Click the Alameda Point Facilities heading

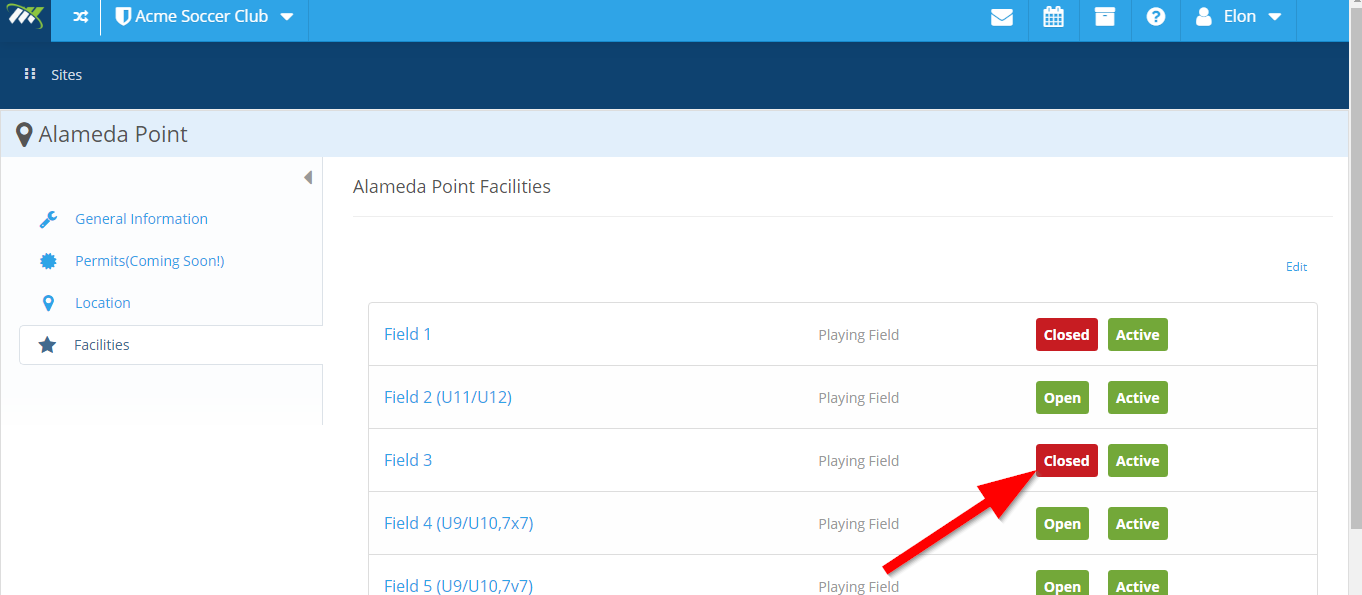(452, 186)
